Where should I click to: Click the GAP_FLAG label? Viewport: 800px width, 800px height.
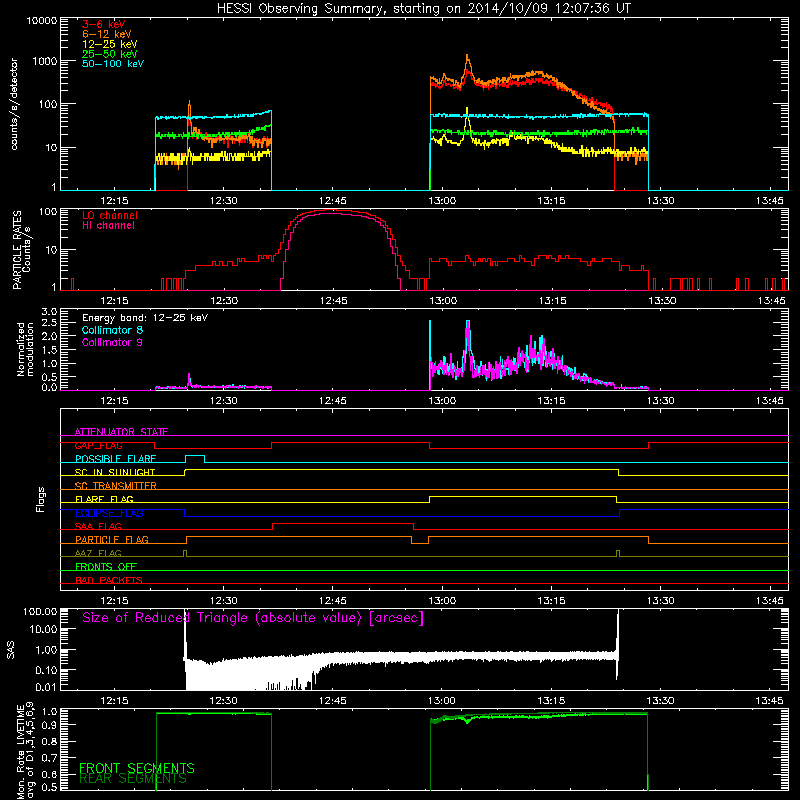coord(98,445)
